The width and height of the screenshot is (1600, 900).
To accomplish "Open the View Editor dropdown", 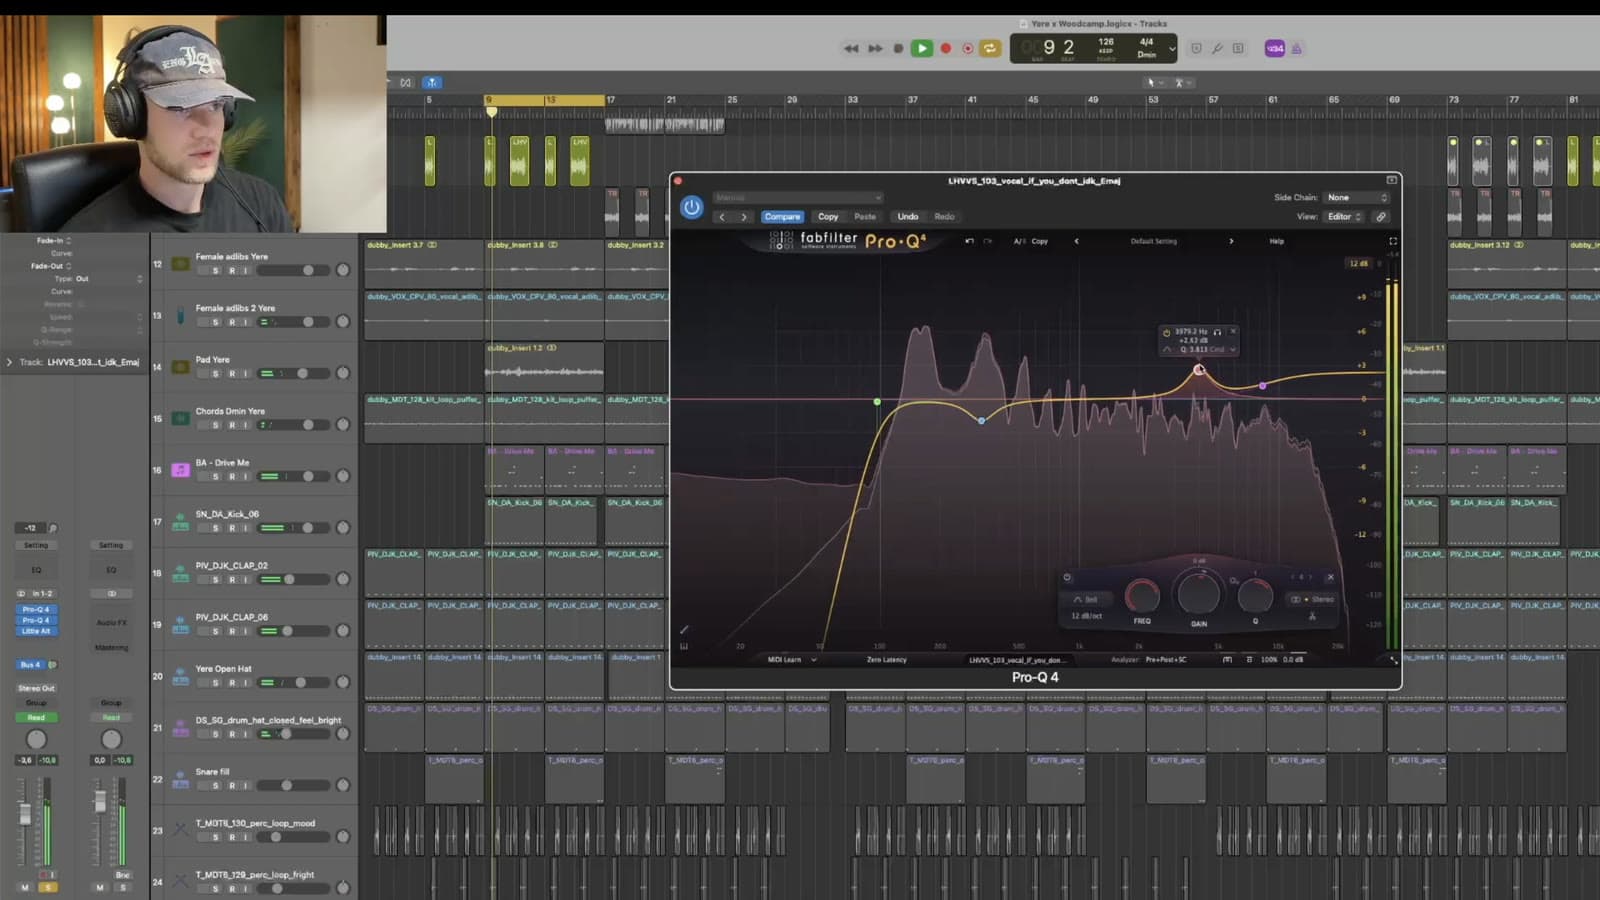I will coord(1344,216).
